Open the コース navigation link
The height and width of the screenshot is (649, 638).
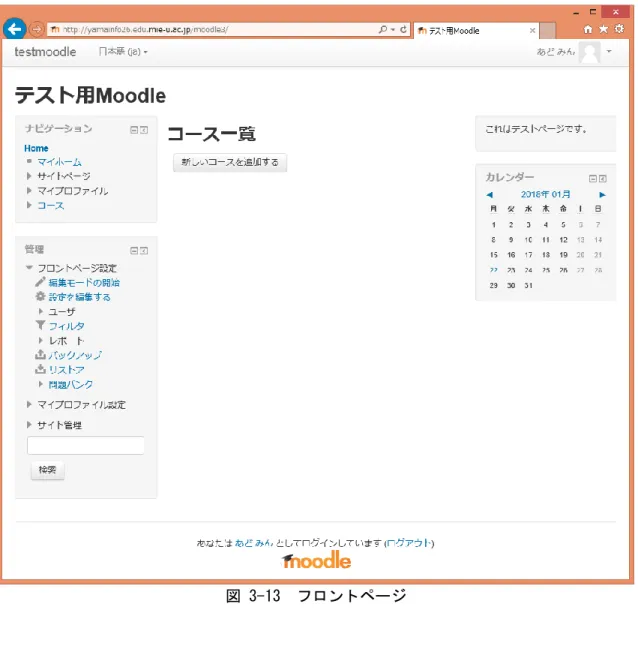coord(51,206)
